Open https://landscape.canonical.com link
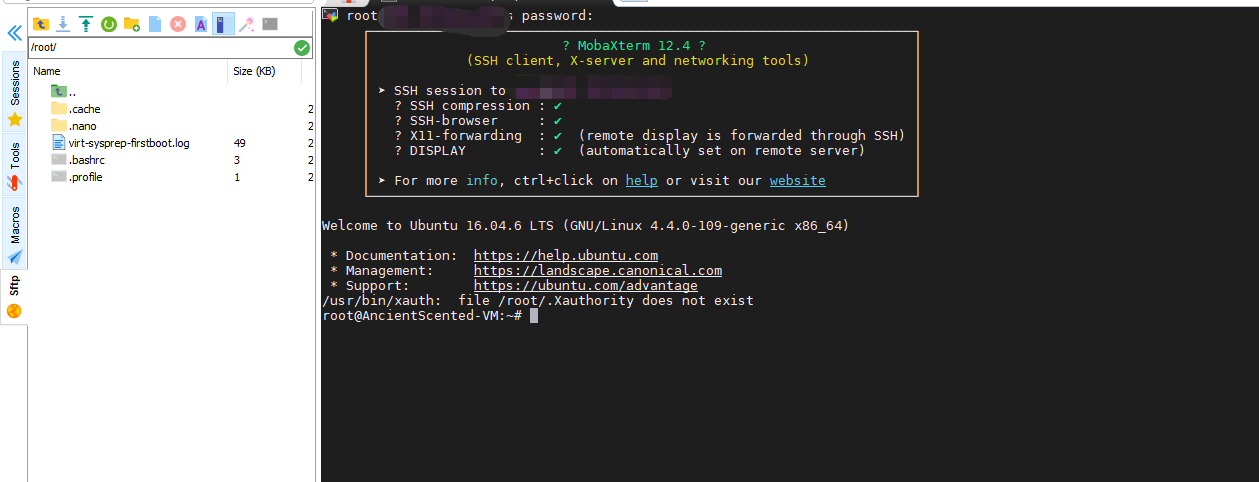Screen dimensions: 1259x482 coord(598,271)
